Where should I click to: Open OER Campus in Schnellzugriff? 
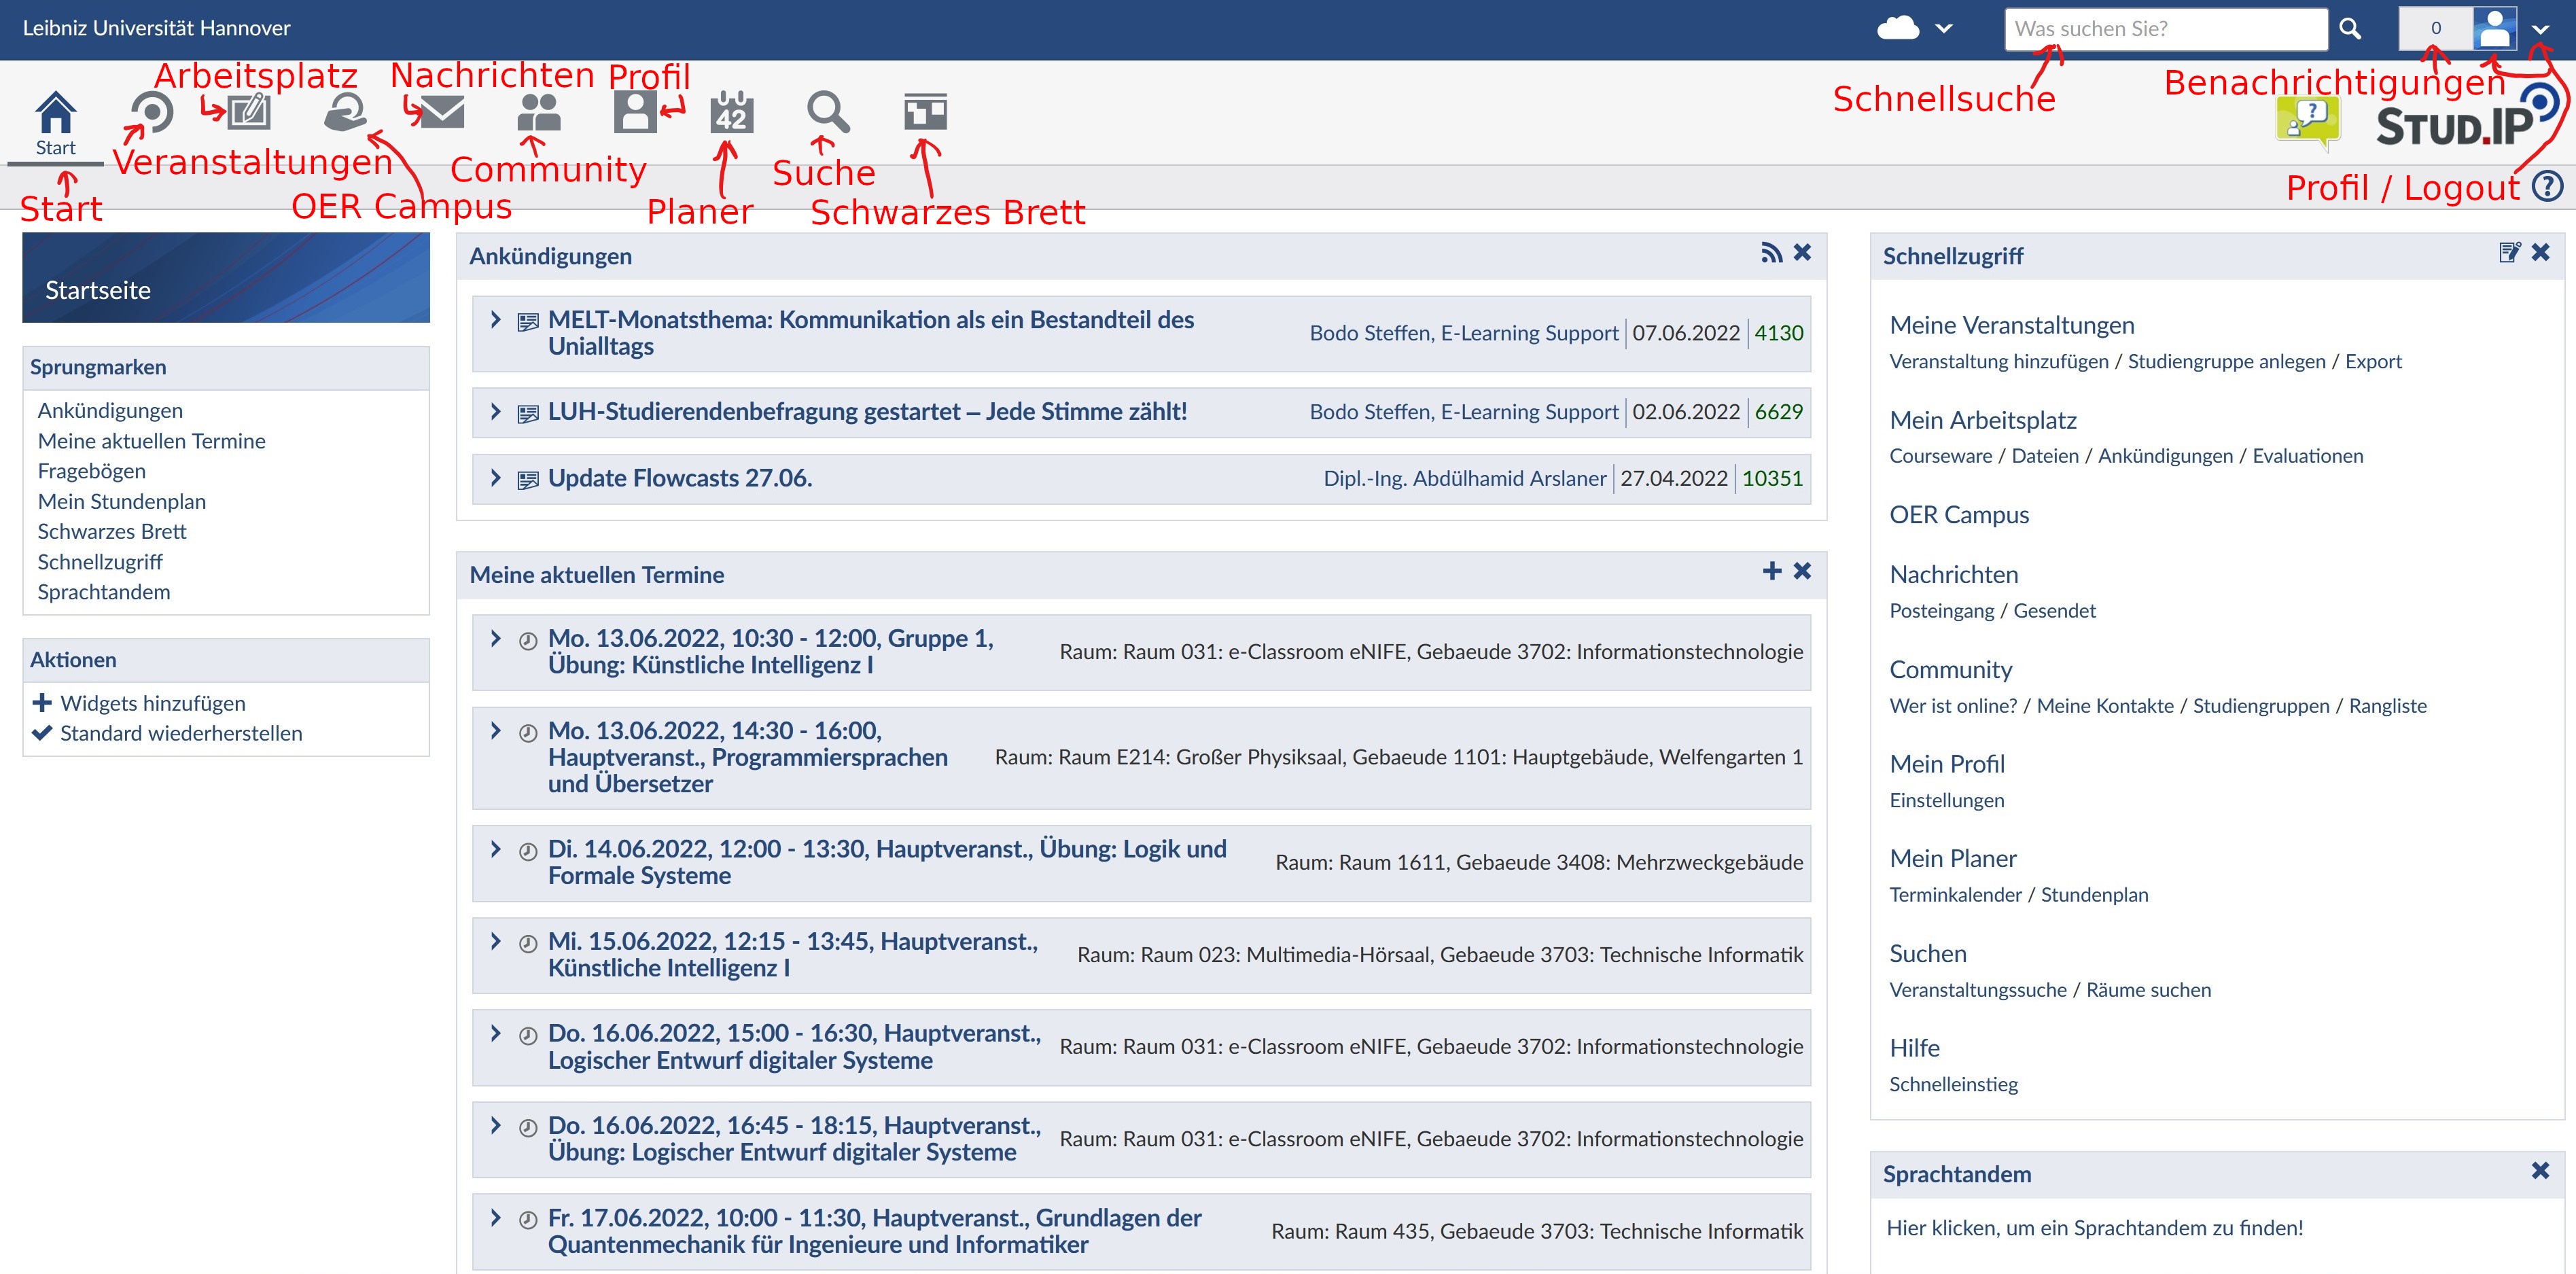tap(1959, 515)
